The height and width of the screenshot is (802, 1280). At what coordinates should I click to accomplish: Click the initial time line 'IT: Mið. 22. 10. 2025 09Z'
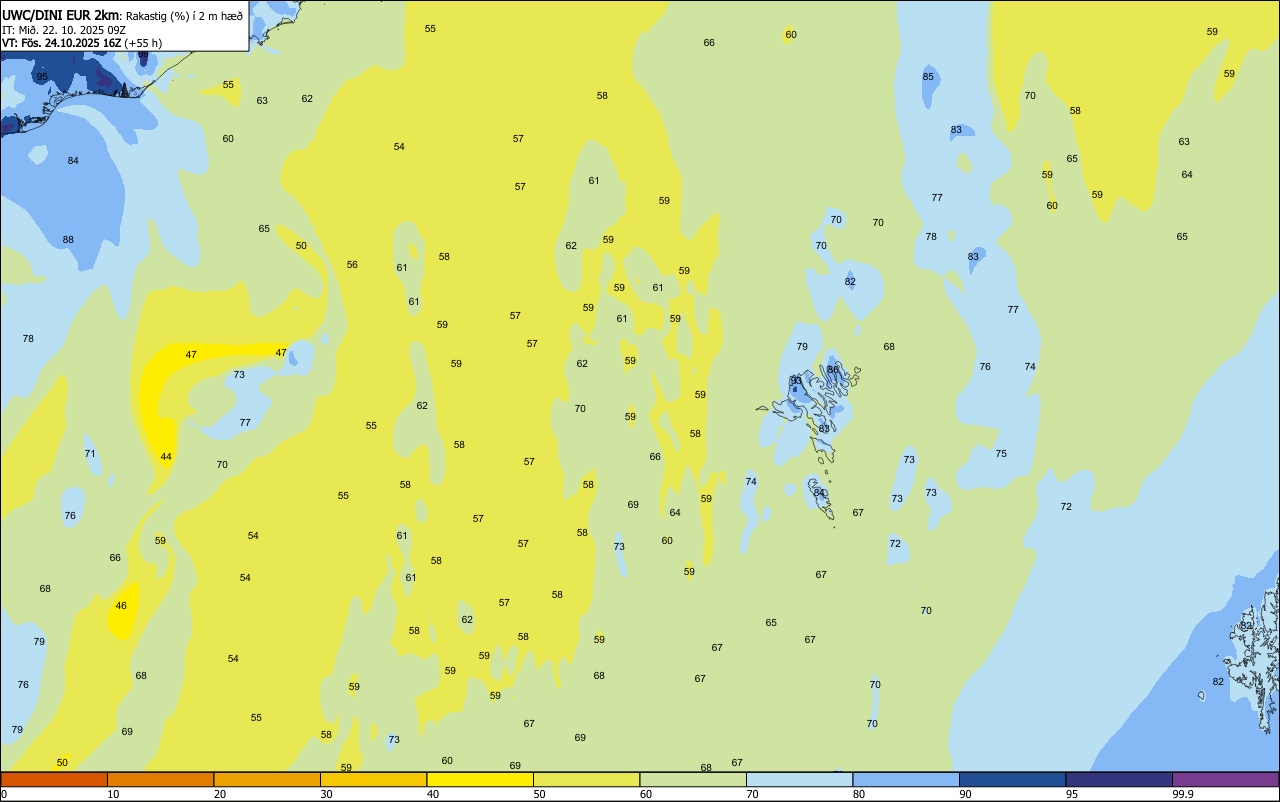[x=63, y=30]
